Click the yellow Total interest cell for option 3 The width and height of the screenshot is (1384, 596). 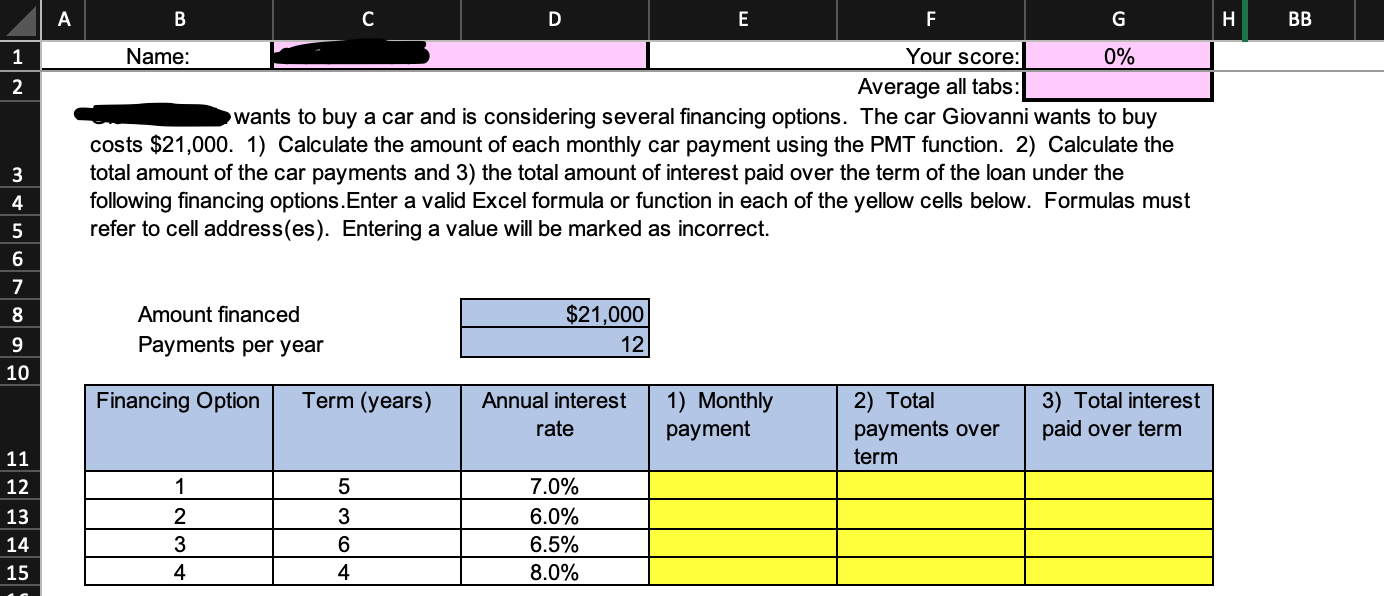coord(1117,543)
